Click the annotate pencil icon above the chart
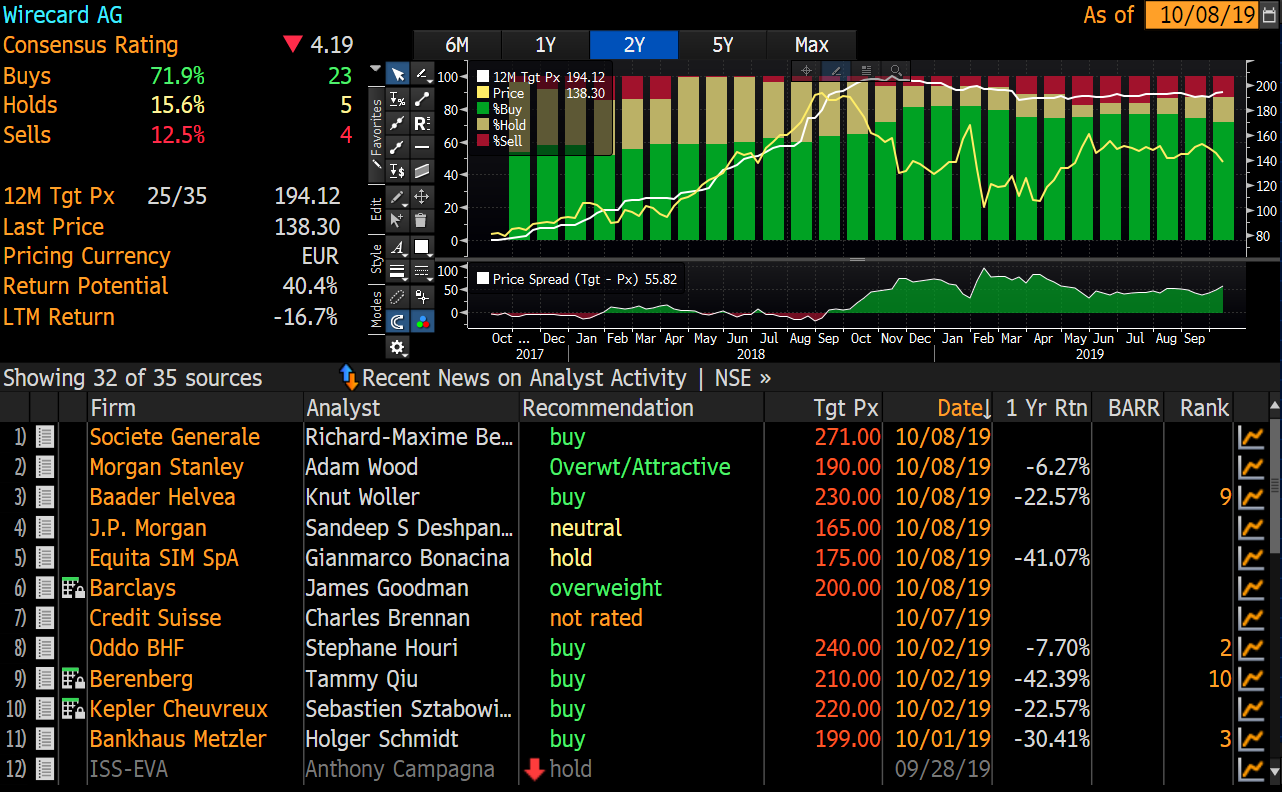The width and height of the screenshot is (1282, 792). point(836,70)
